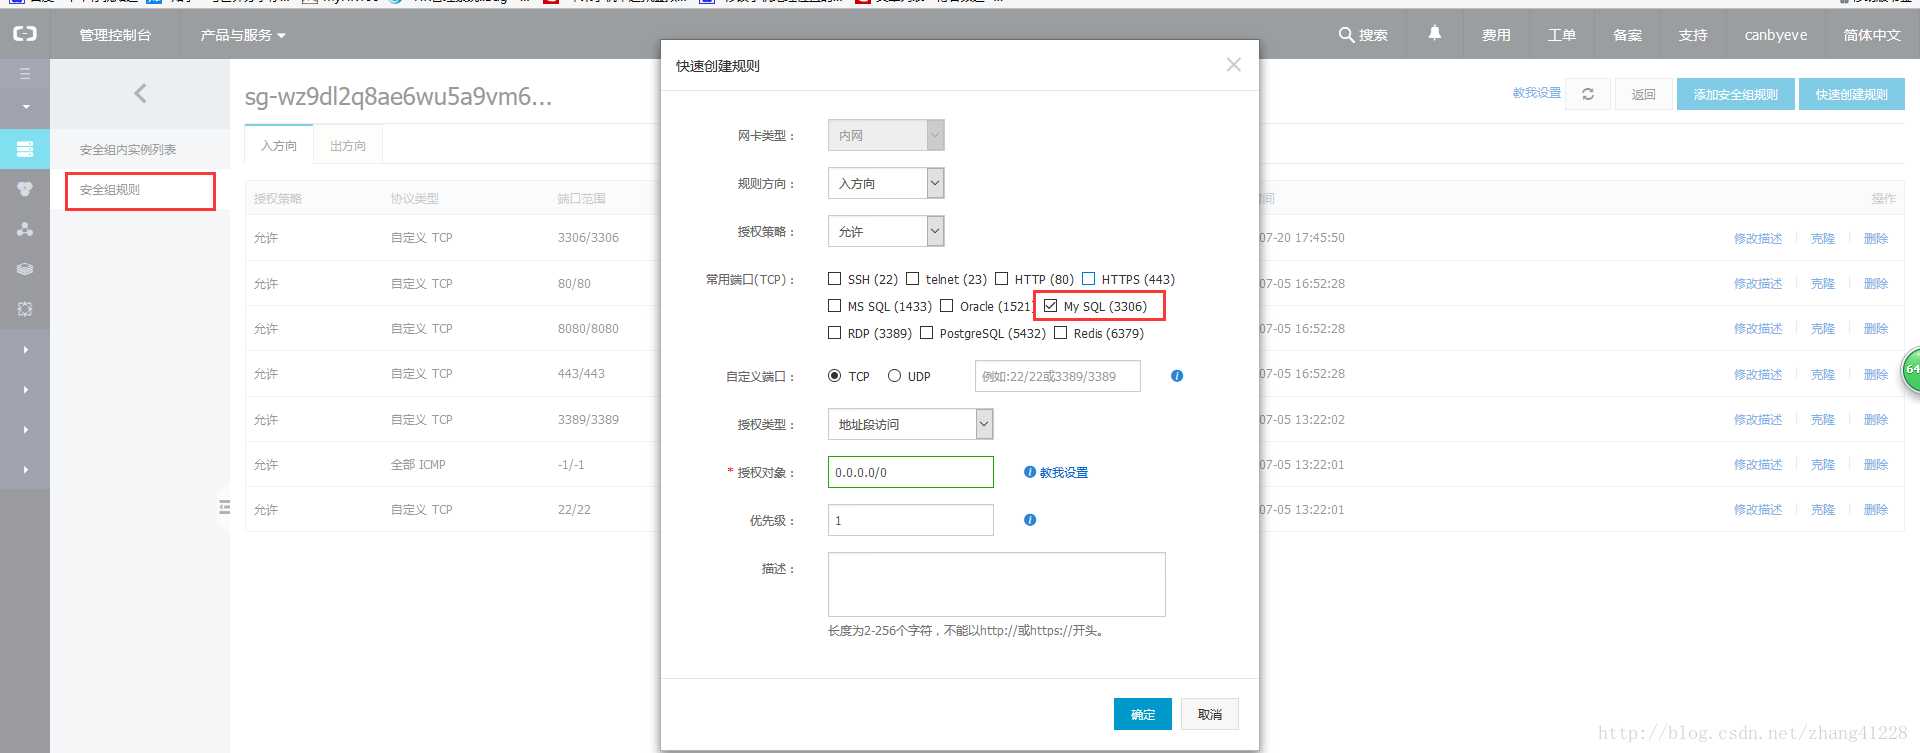The image size is (1920, 753).
Task: Click the green floating badge at right edge
Action: (1910, 370)
